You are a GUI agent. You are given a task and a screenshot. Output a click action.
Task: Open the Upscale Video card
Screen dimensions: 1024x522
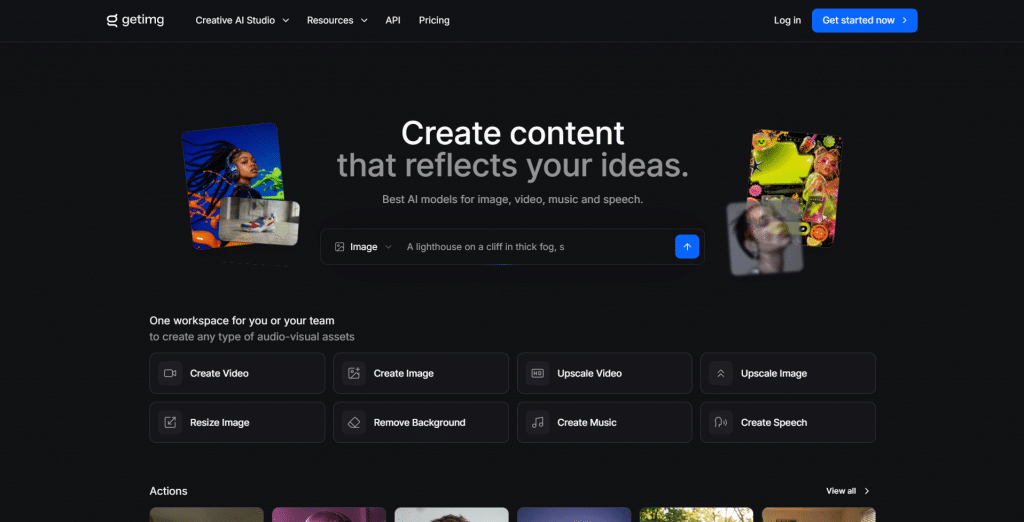tap(604, 373)
